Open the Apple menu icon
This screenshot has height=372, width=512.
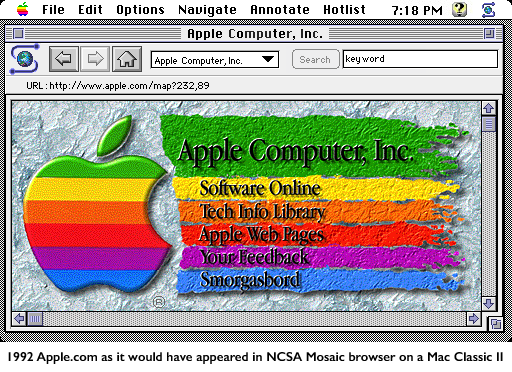coord(23,9)
